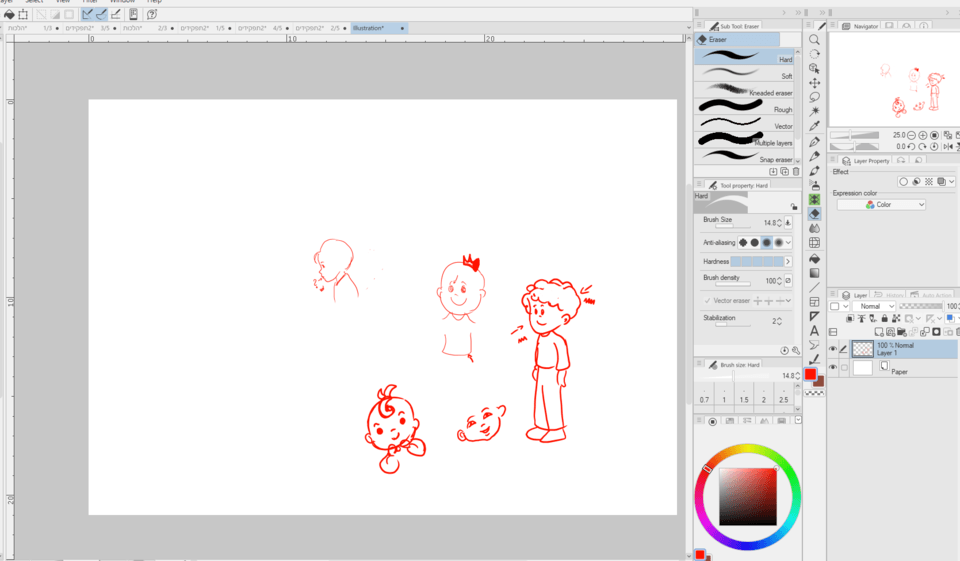
Task: Toggle the Vector eraser checkbox
Action: coord(707,301)
